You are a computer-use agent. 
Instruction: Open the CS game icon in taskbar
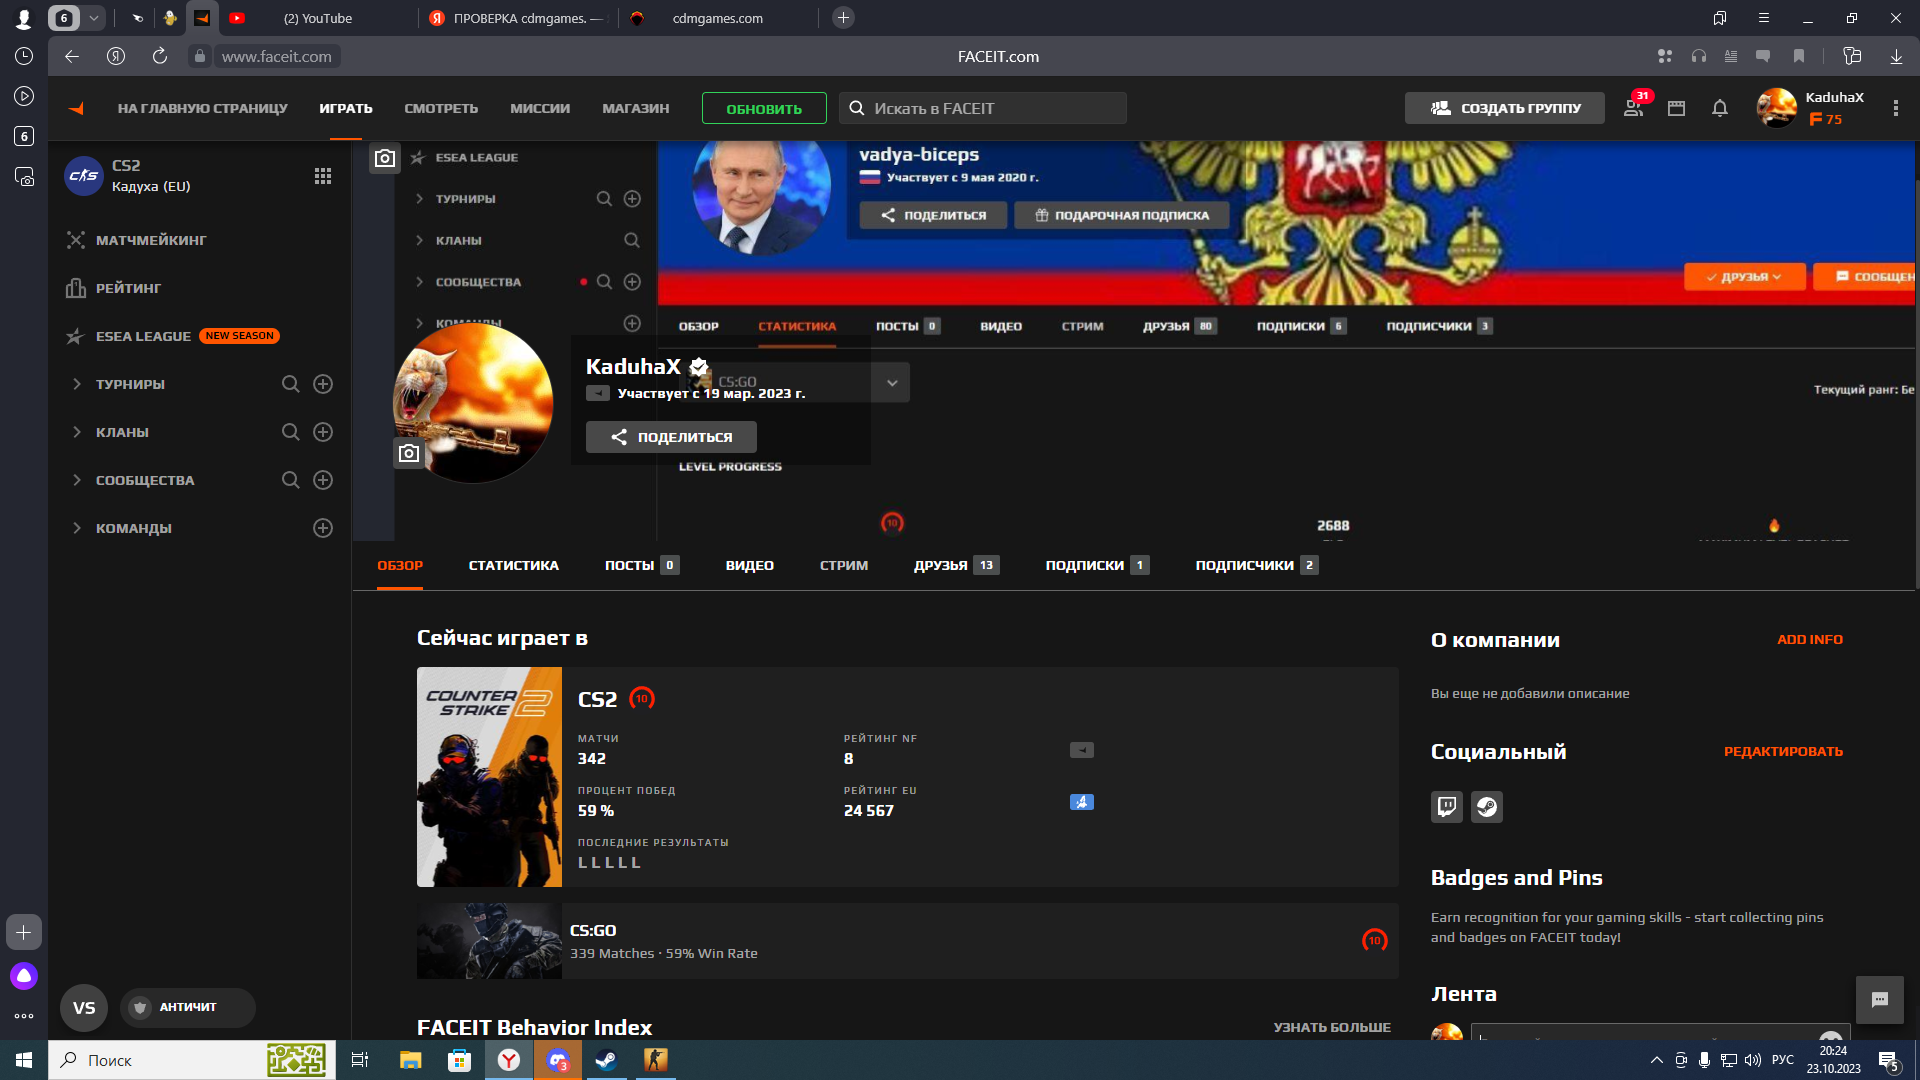coord(655,1060)
